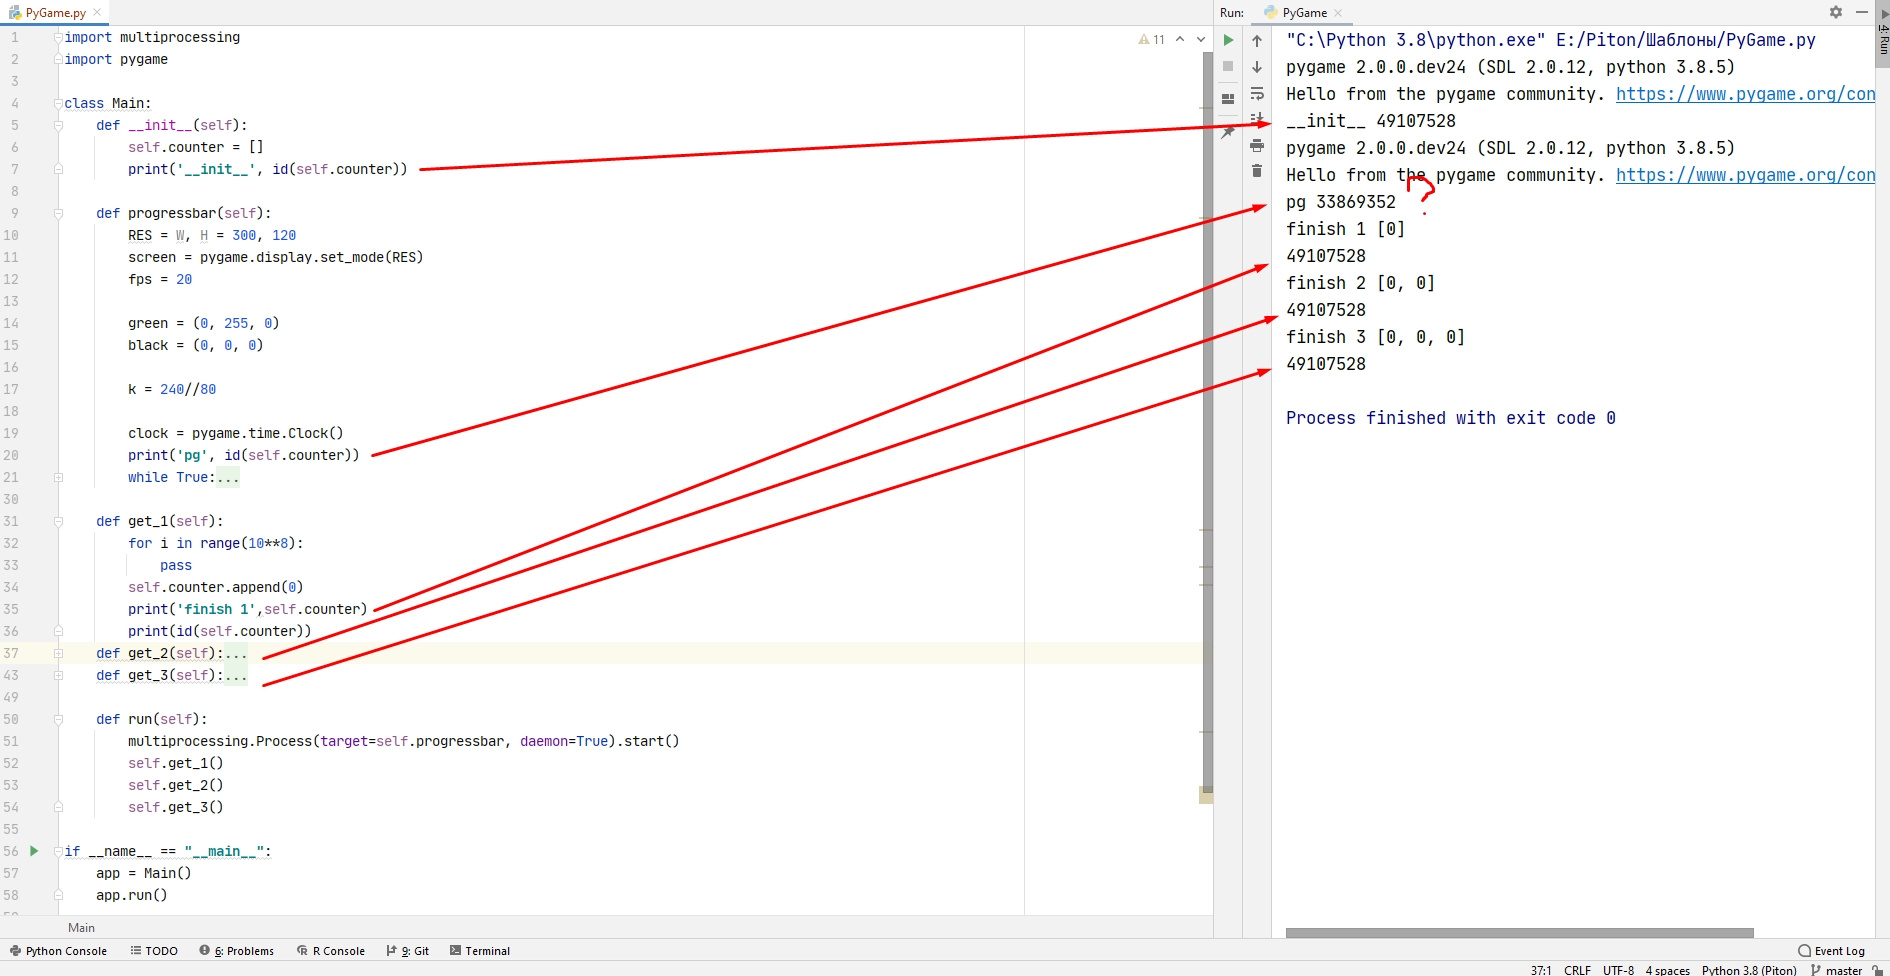
Task: Collapse the import block fold marker
Action: click(58, 37)
